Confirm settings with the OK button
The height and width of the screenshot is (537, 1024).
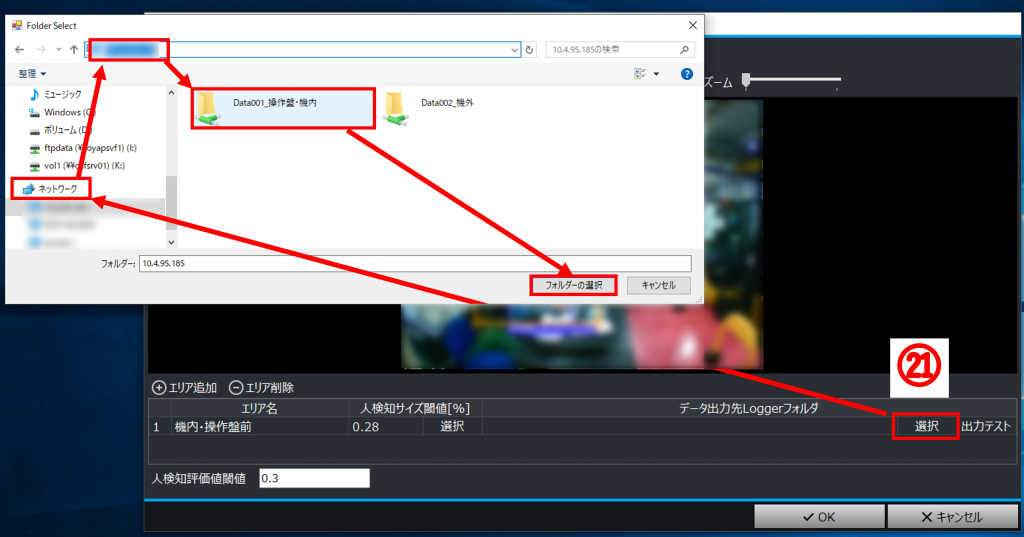pyautogui.click(x=819, y=517)
